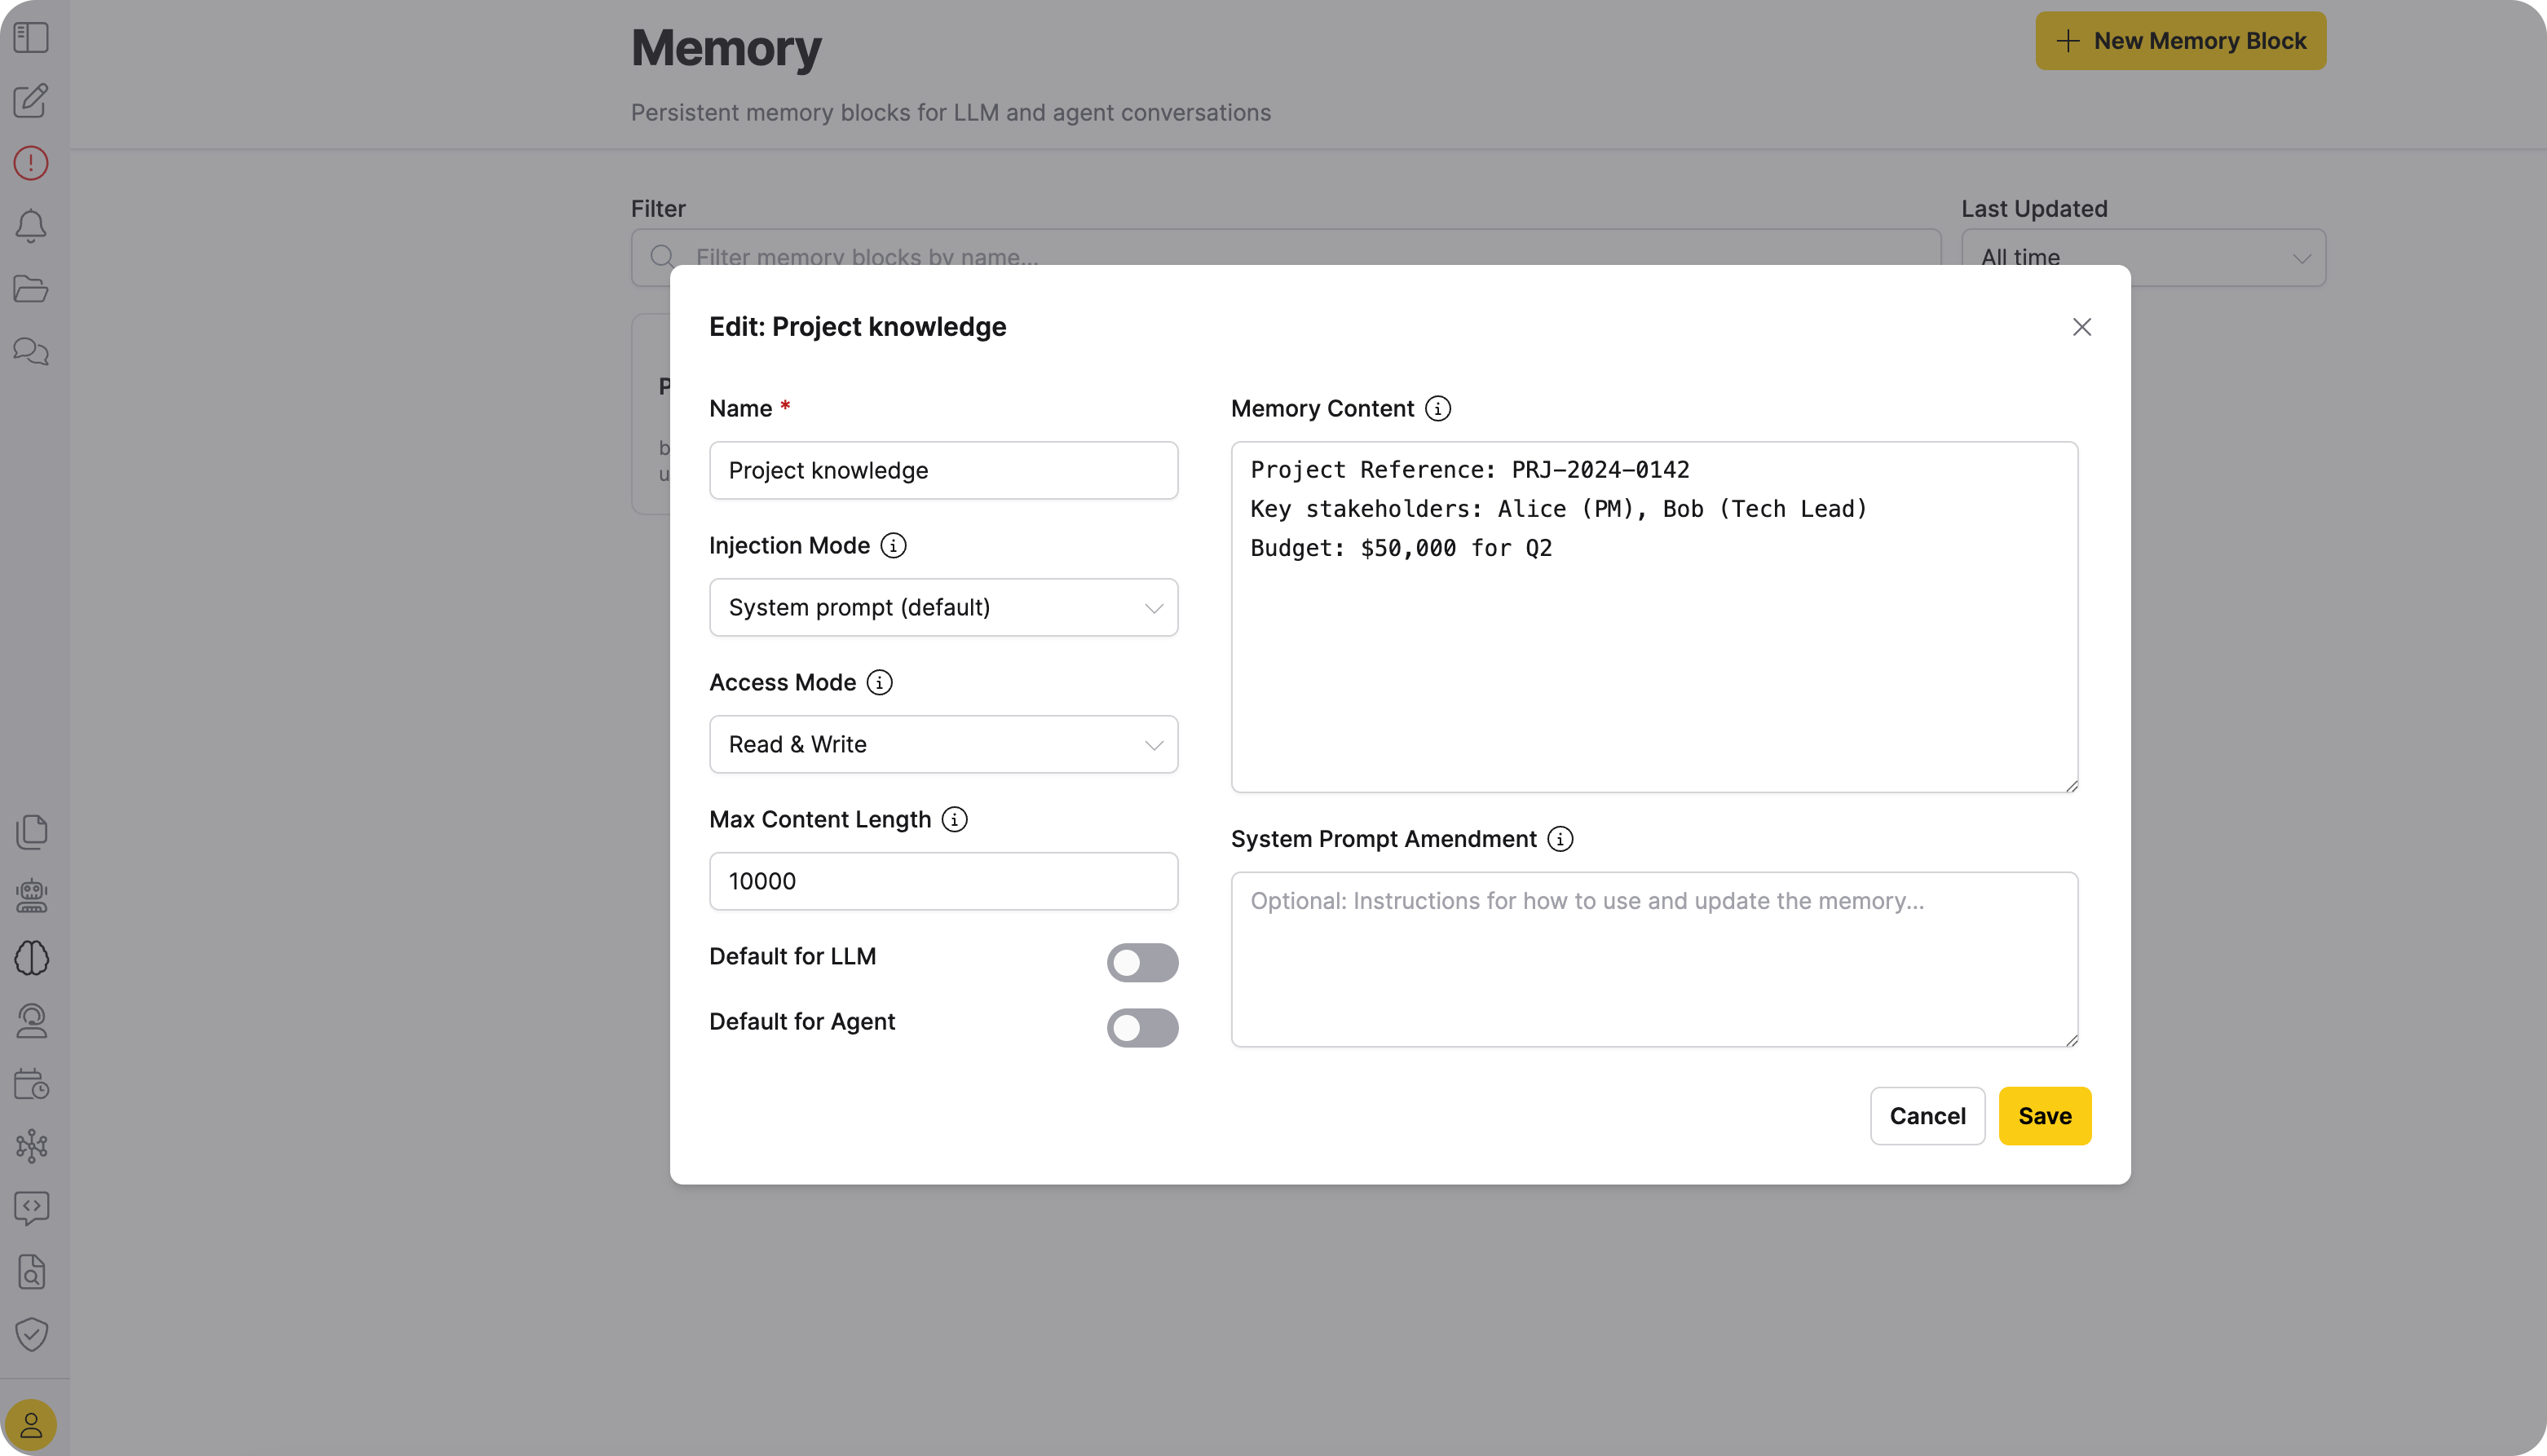Viewport: 2547px width, 1456px height.
Task: Open the code message icon
Action: (x=31, y=1209)
